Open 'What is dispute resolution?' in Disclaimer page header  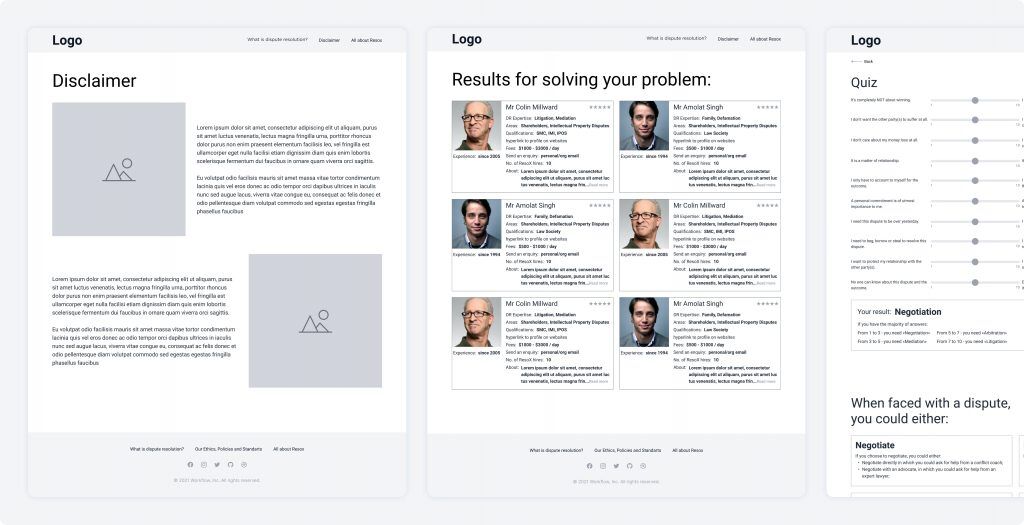[x=278, y=40]
